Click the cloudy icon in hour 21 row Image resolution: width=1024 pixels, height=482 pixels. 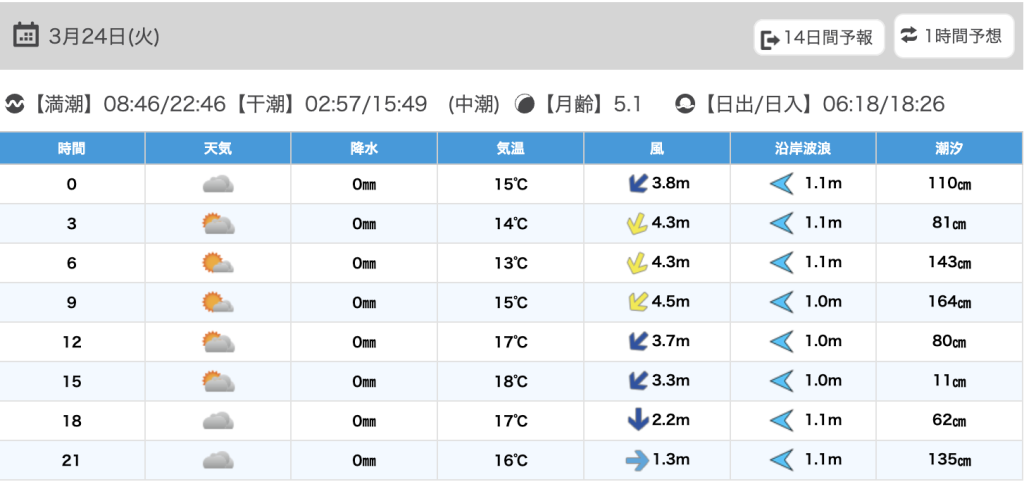(218, 460)
